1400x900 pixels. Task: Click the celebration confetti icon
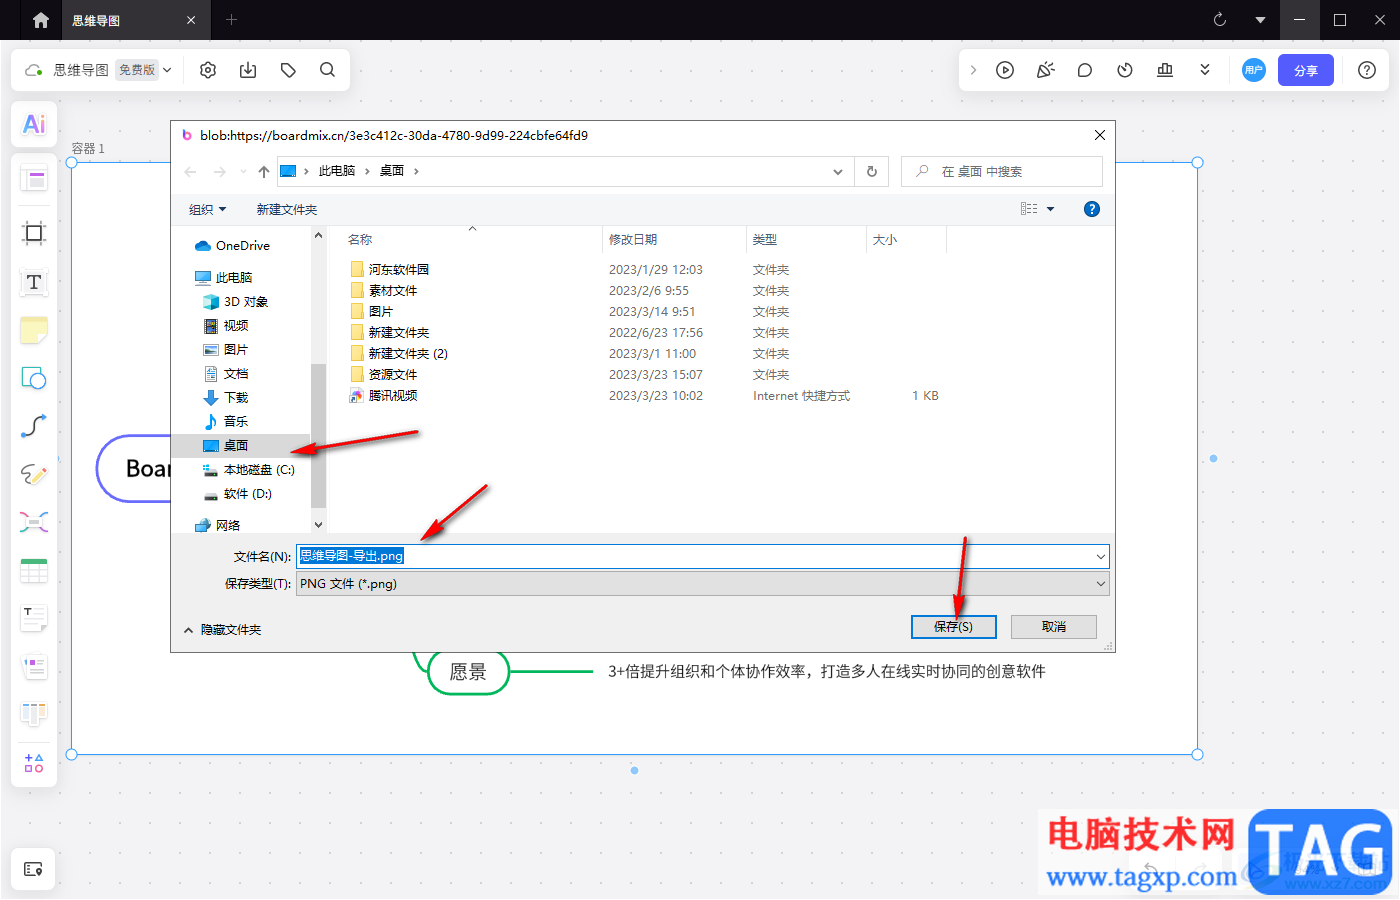[x=1045, y=70]
